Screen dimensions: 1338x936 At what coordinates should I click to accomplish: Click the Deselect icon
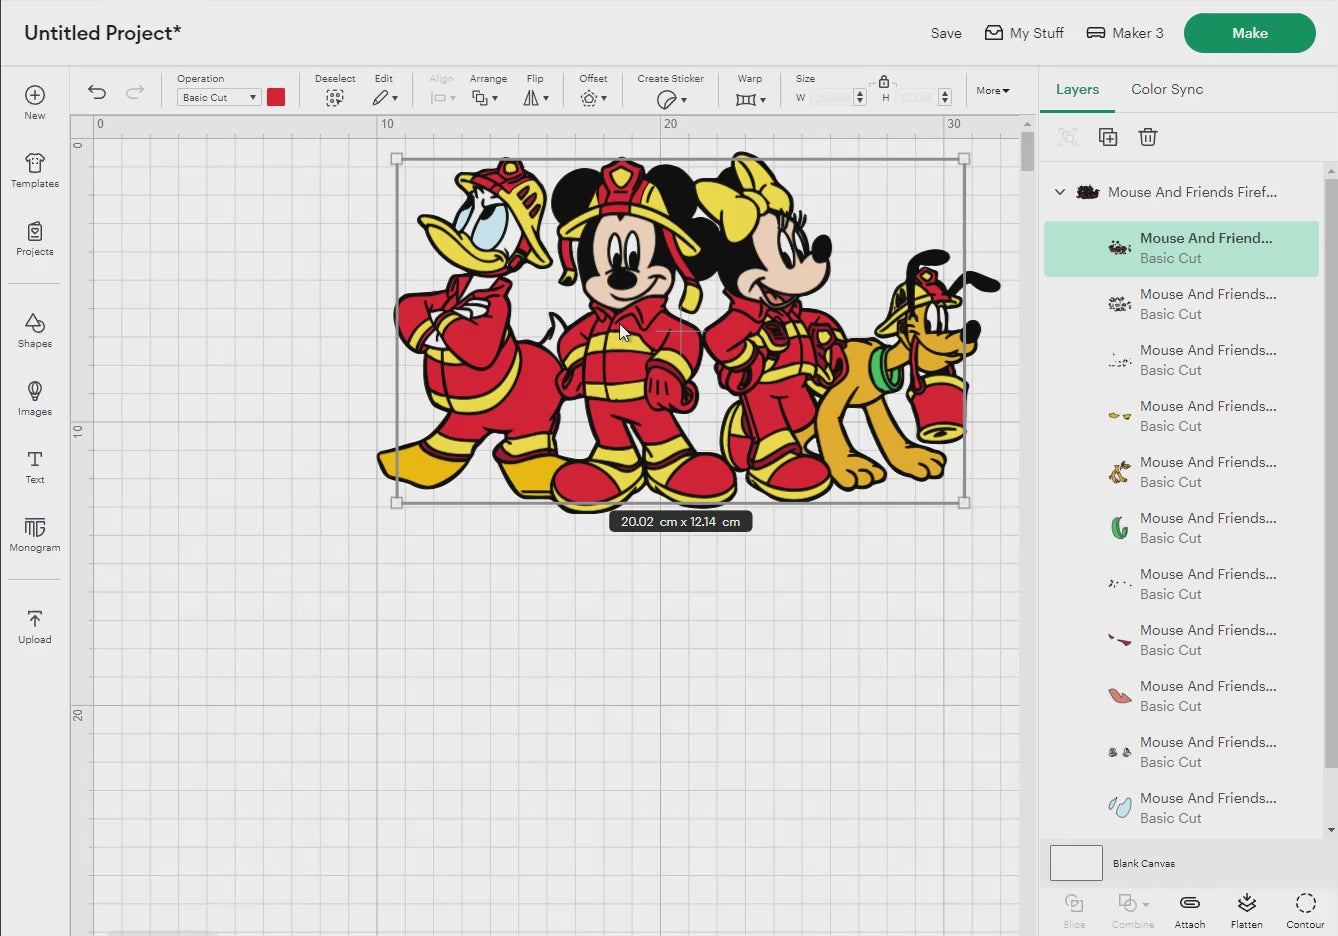335,98
